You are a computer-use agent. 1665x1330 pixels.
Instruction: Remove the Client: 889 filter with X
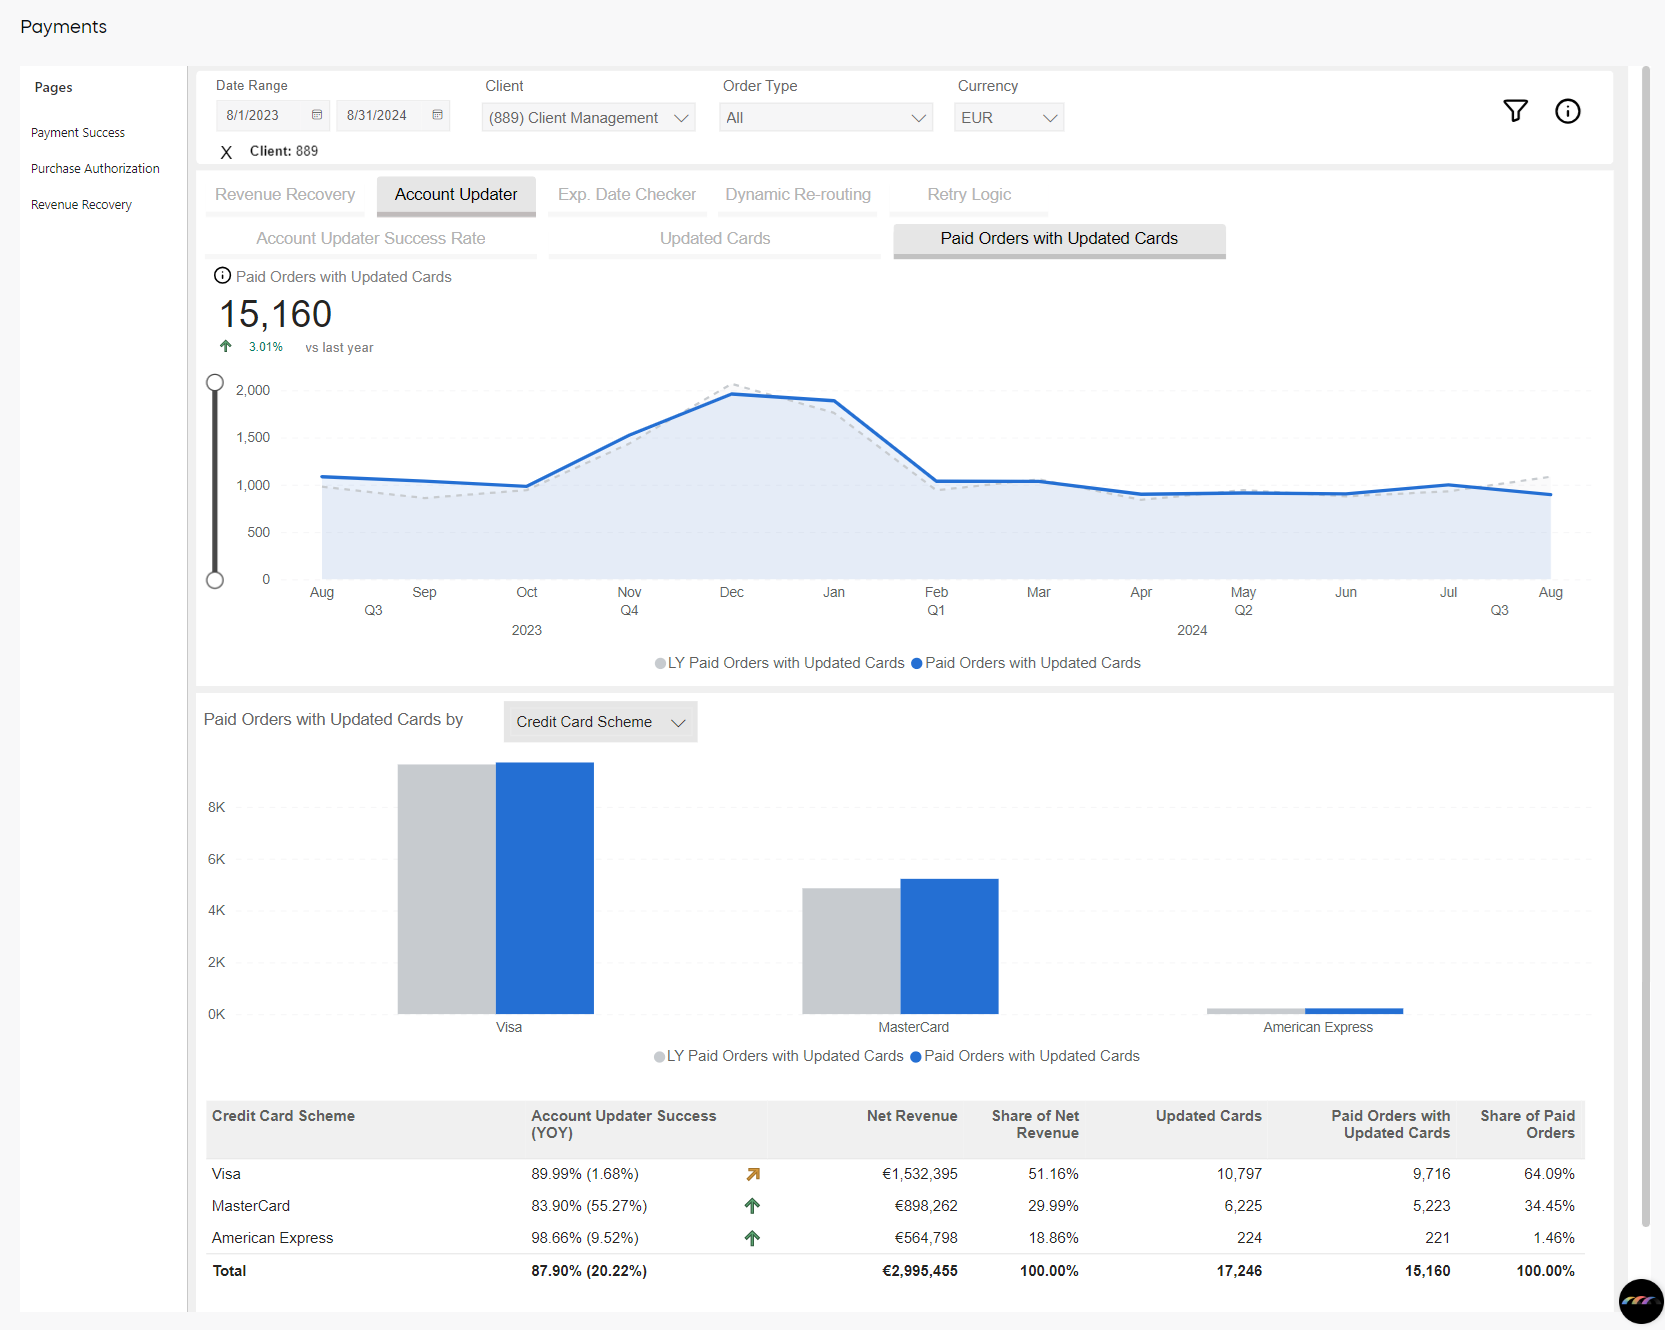[x=226, y=152]
